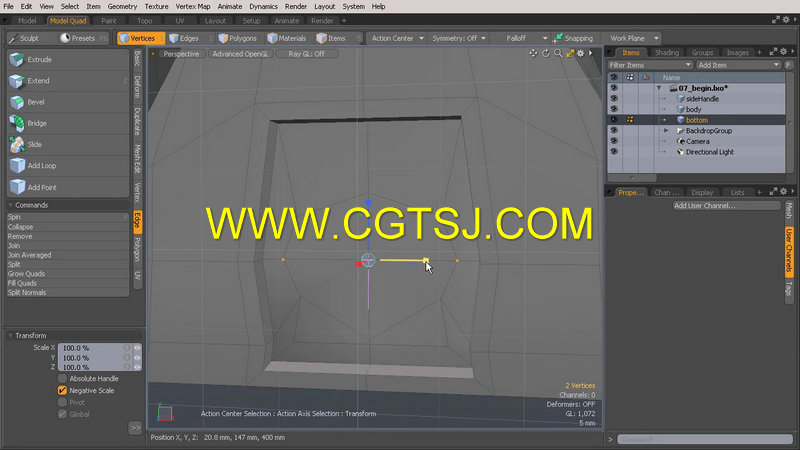Enable the Absolute Handle checkbox
The image size is (800, 450).
tap(62, 379)
